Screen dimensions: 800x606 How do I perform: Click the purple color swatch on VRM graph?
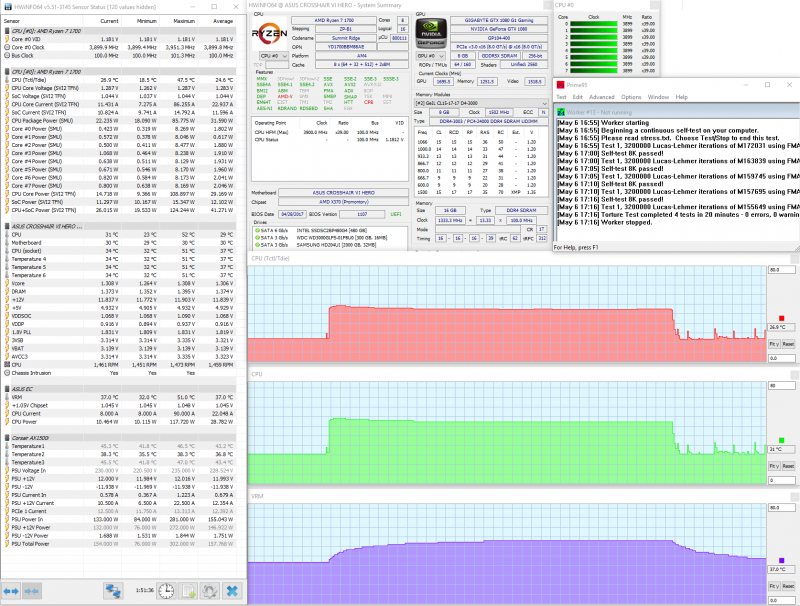pos(782,561)
